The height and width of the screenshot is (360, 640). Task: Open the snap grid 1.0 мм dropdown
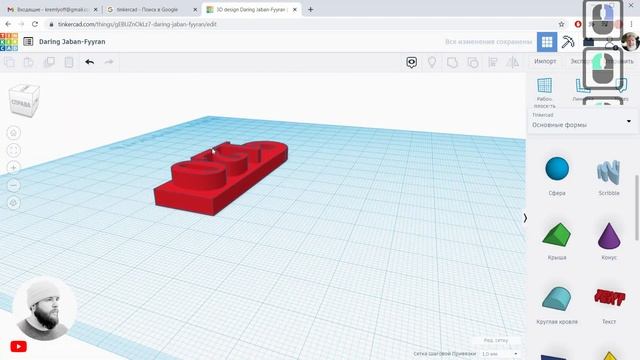point(500,353)
